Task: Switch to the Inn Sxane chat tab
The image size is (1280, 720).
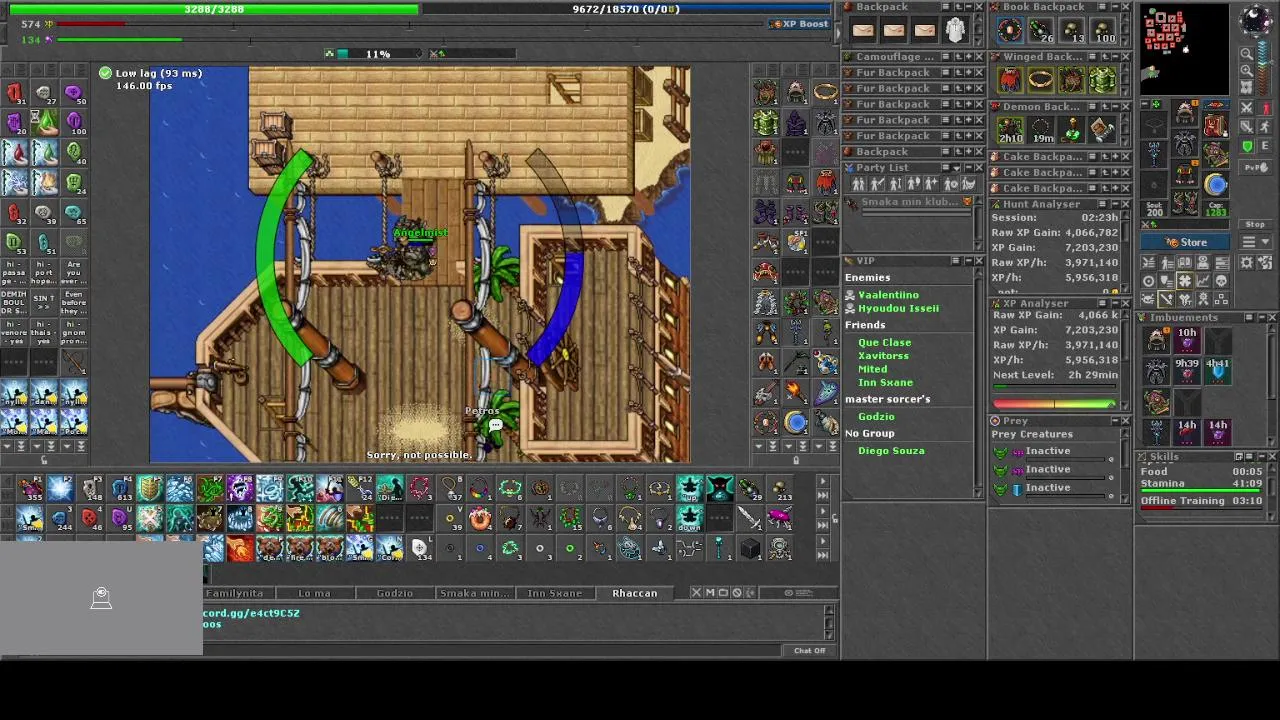Action: pos(554,593)
